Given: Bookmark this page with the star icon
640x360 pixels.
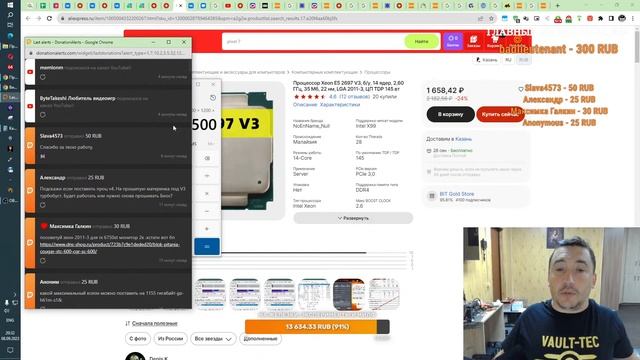Looking at the screenshot, I should tap(491, 18).
